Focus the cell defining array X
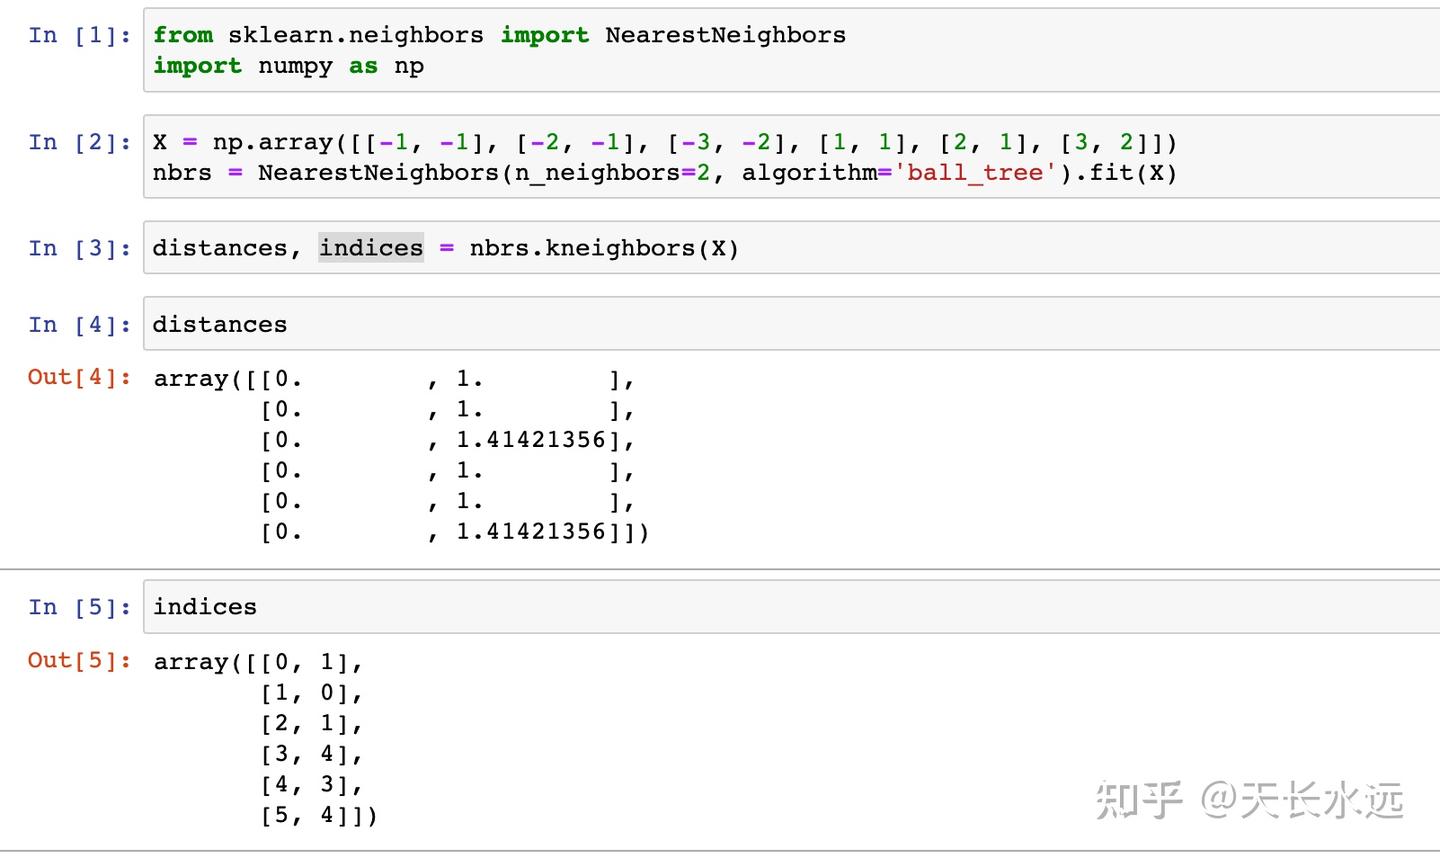Viewport: 1440px width, 858px height. [790, 158]
